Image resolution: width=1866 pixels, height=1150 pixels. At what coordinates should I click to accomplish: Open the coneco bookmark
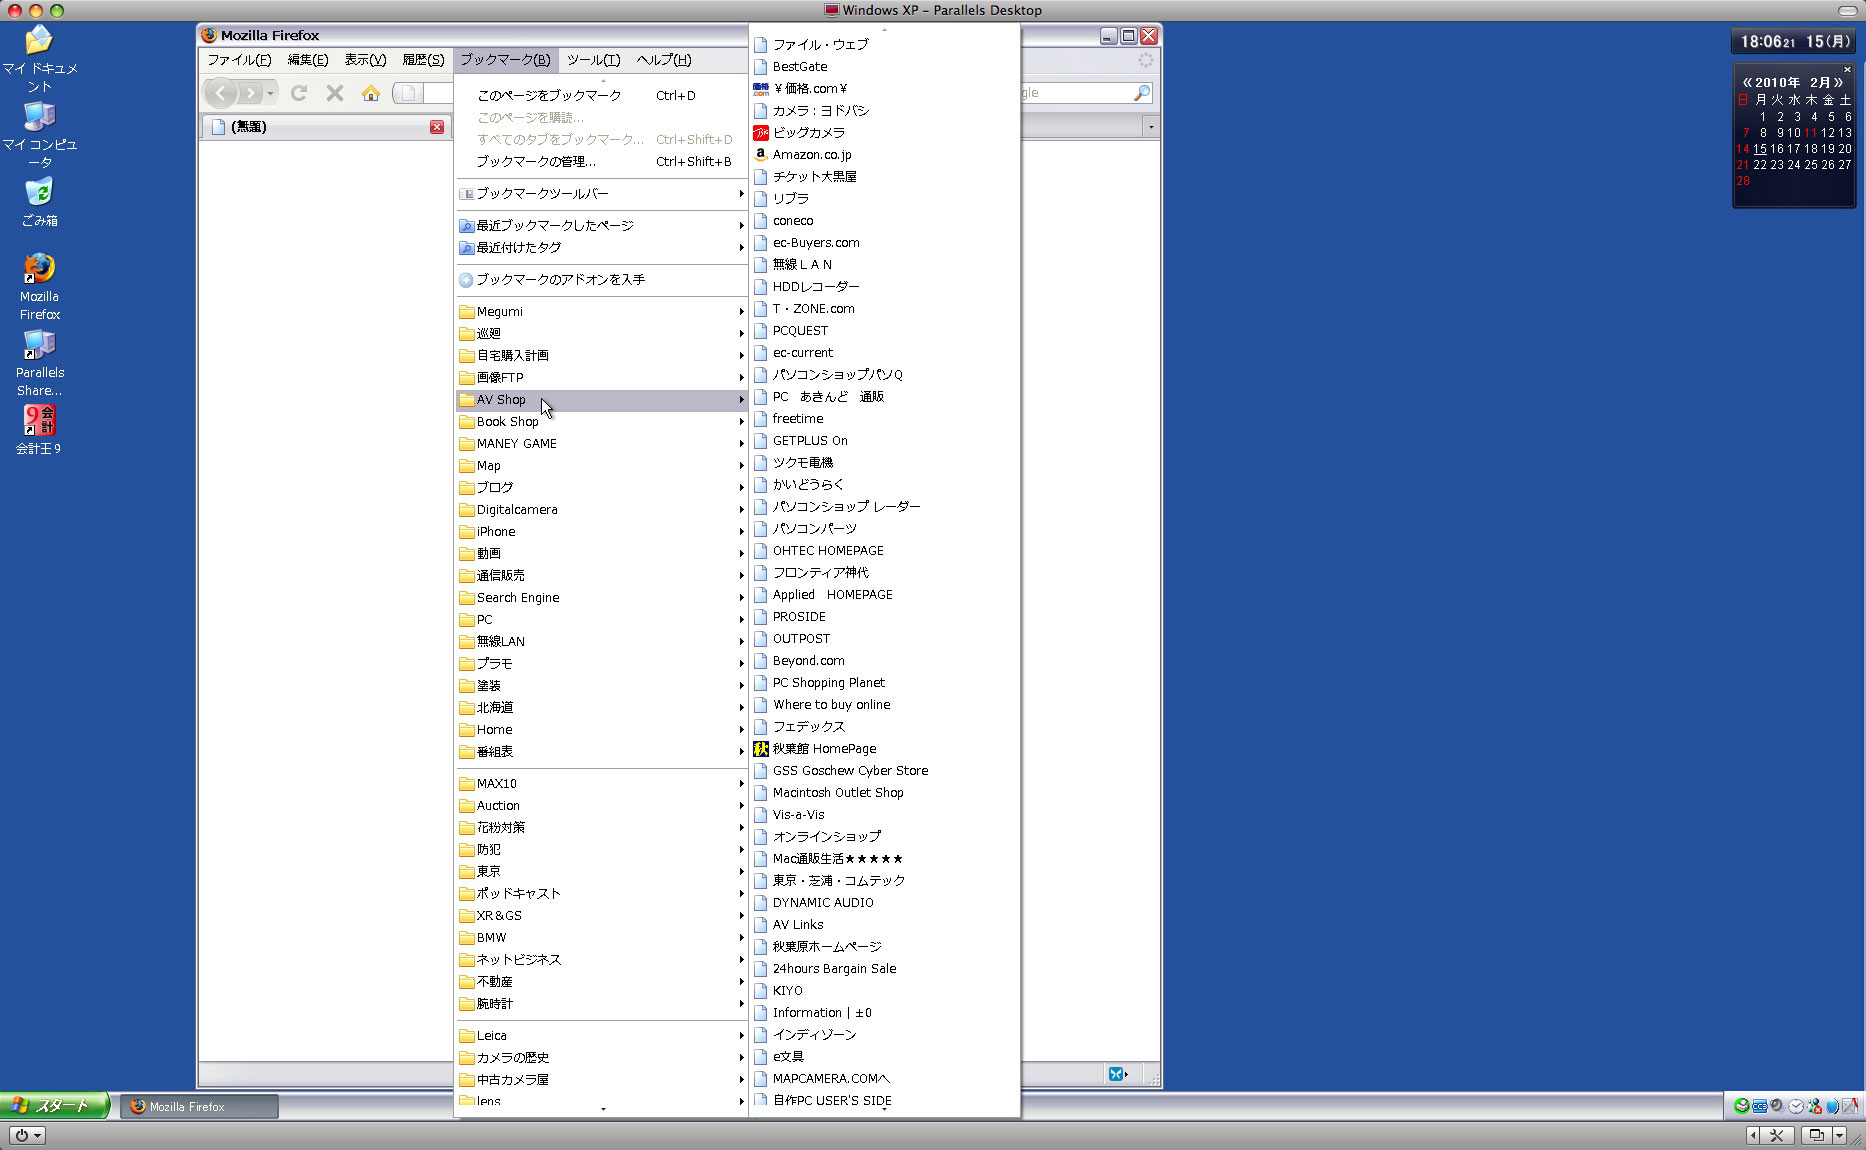pyautogui.click(x=884, y=220)
